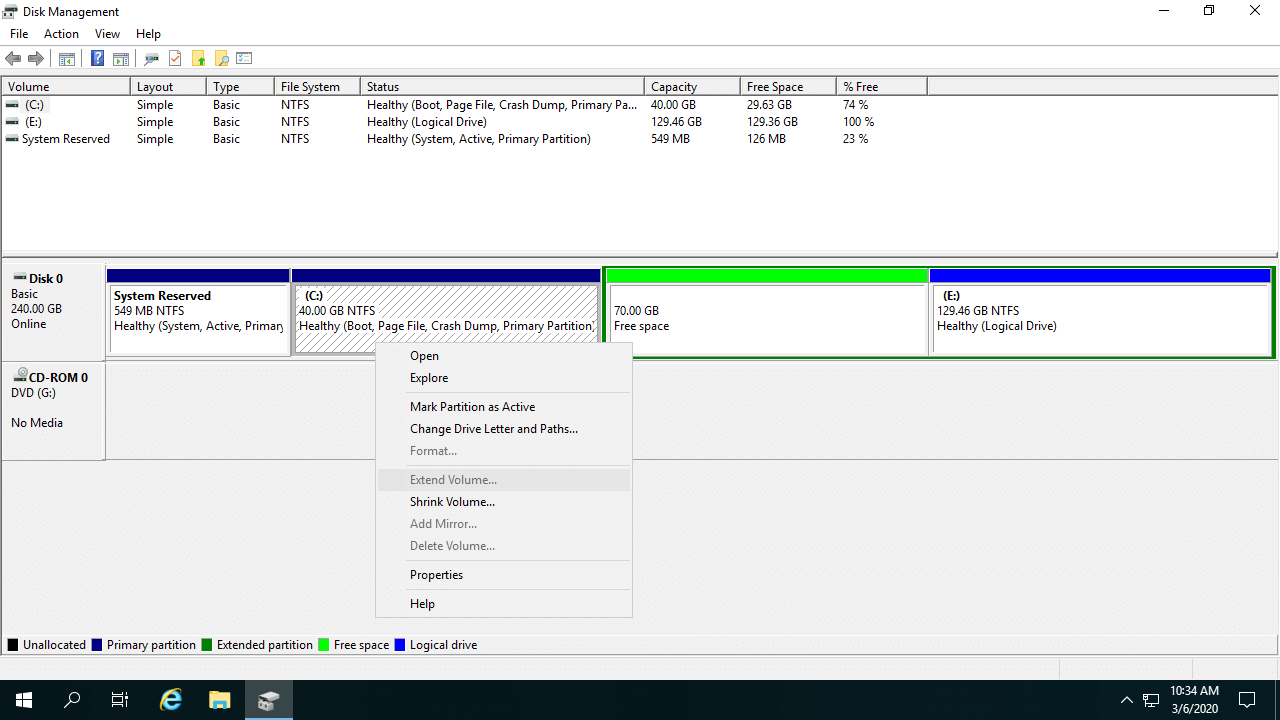Open Properties from the context menu
Image resolution: width=1280 pixels, height=720 pixels.
(436, 574)
